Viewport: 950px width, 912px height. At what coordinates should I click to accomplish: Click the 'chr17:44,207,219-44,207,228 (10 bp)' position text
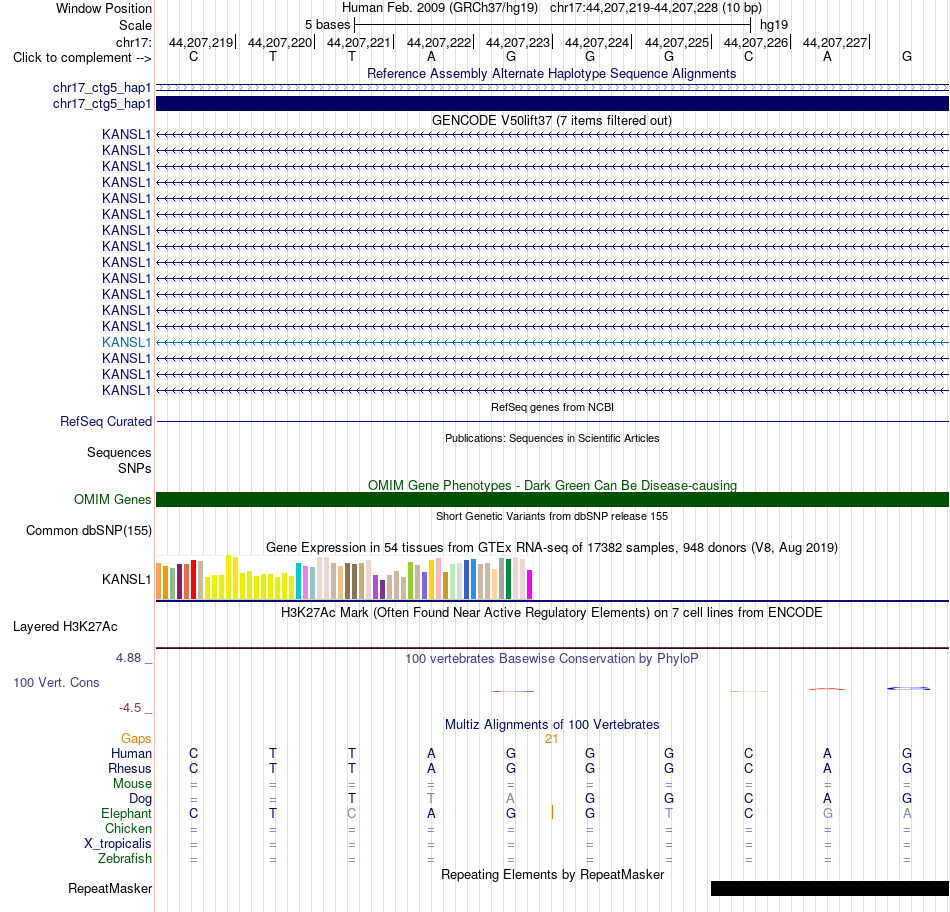point(656,8)
